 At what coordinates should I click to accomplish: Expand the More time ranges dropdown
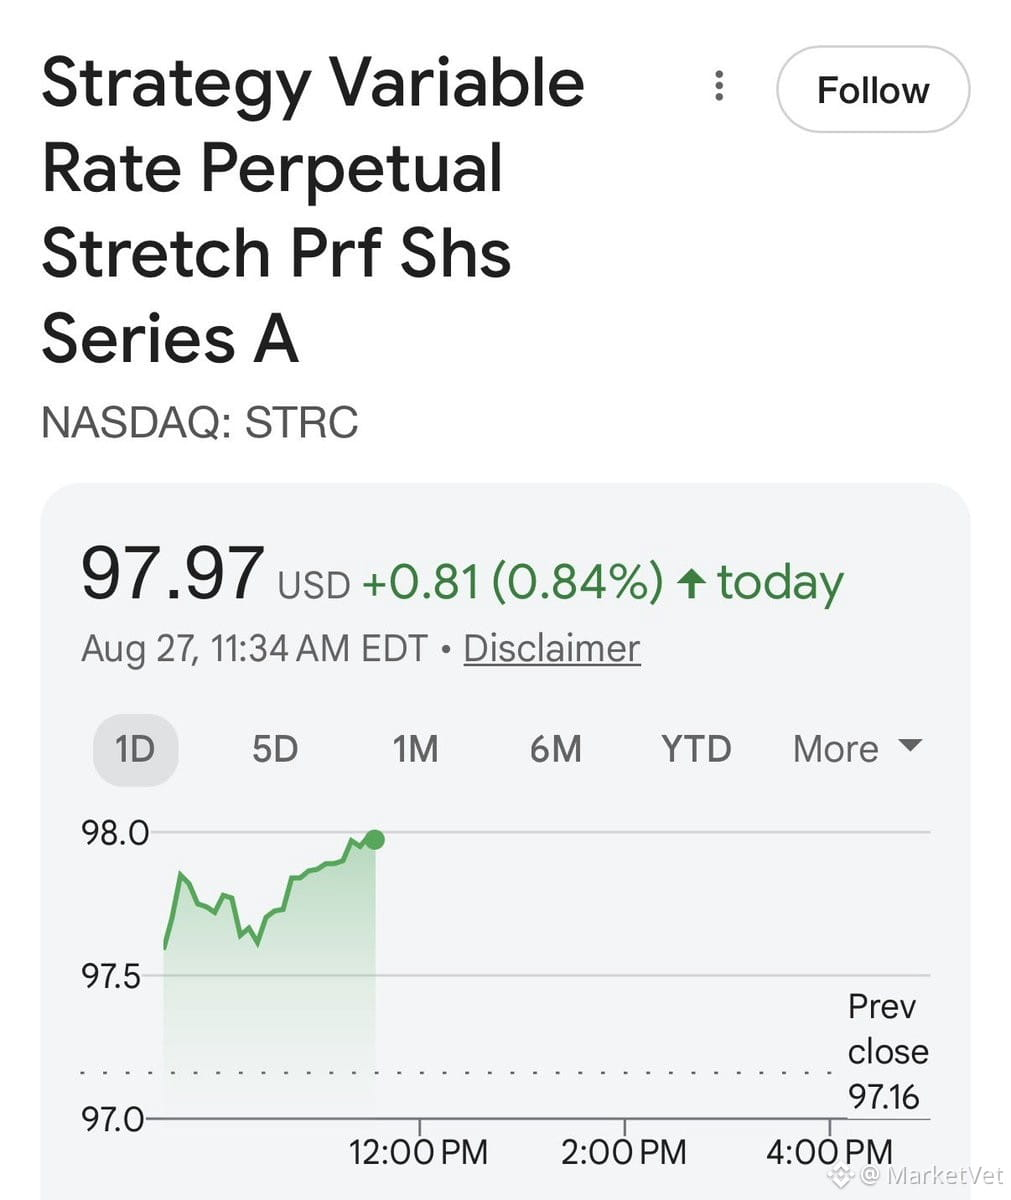(x=857, y=749)
